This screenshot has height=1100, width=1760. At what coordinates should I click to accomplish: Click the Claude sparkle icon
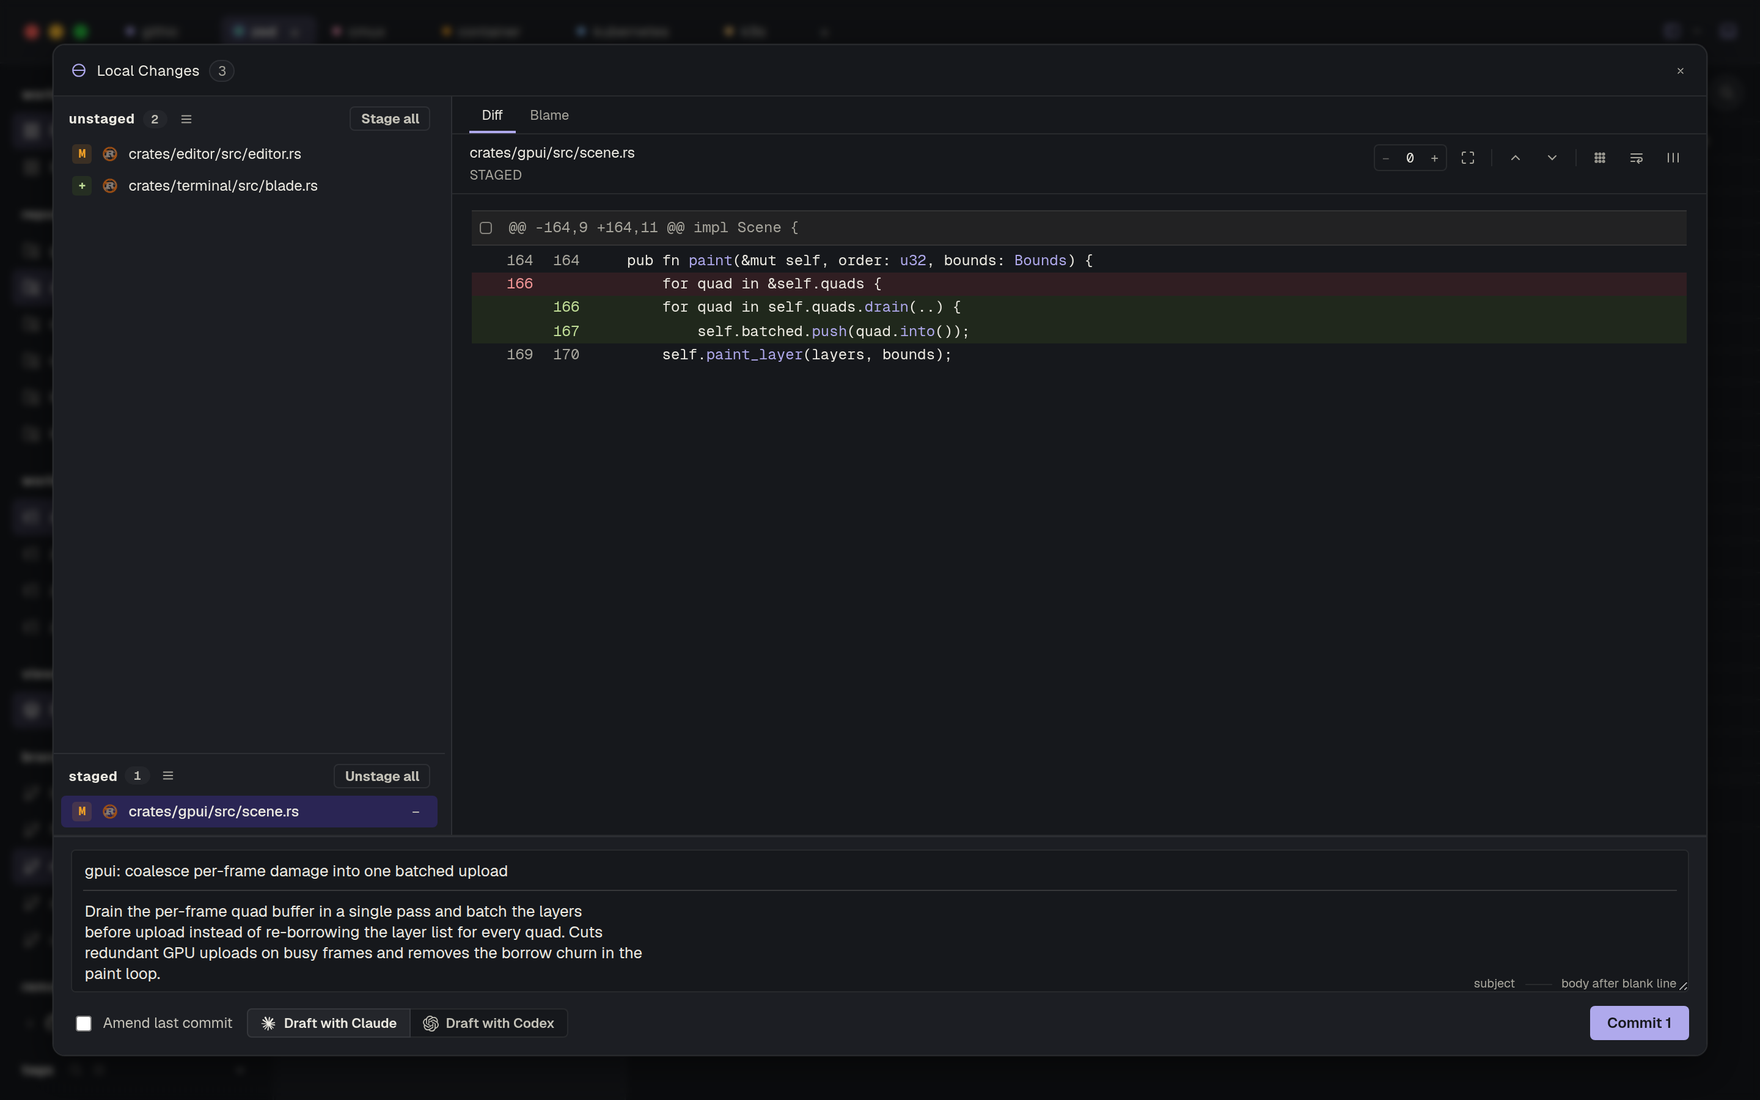click(x=268, y=1023)
